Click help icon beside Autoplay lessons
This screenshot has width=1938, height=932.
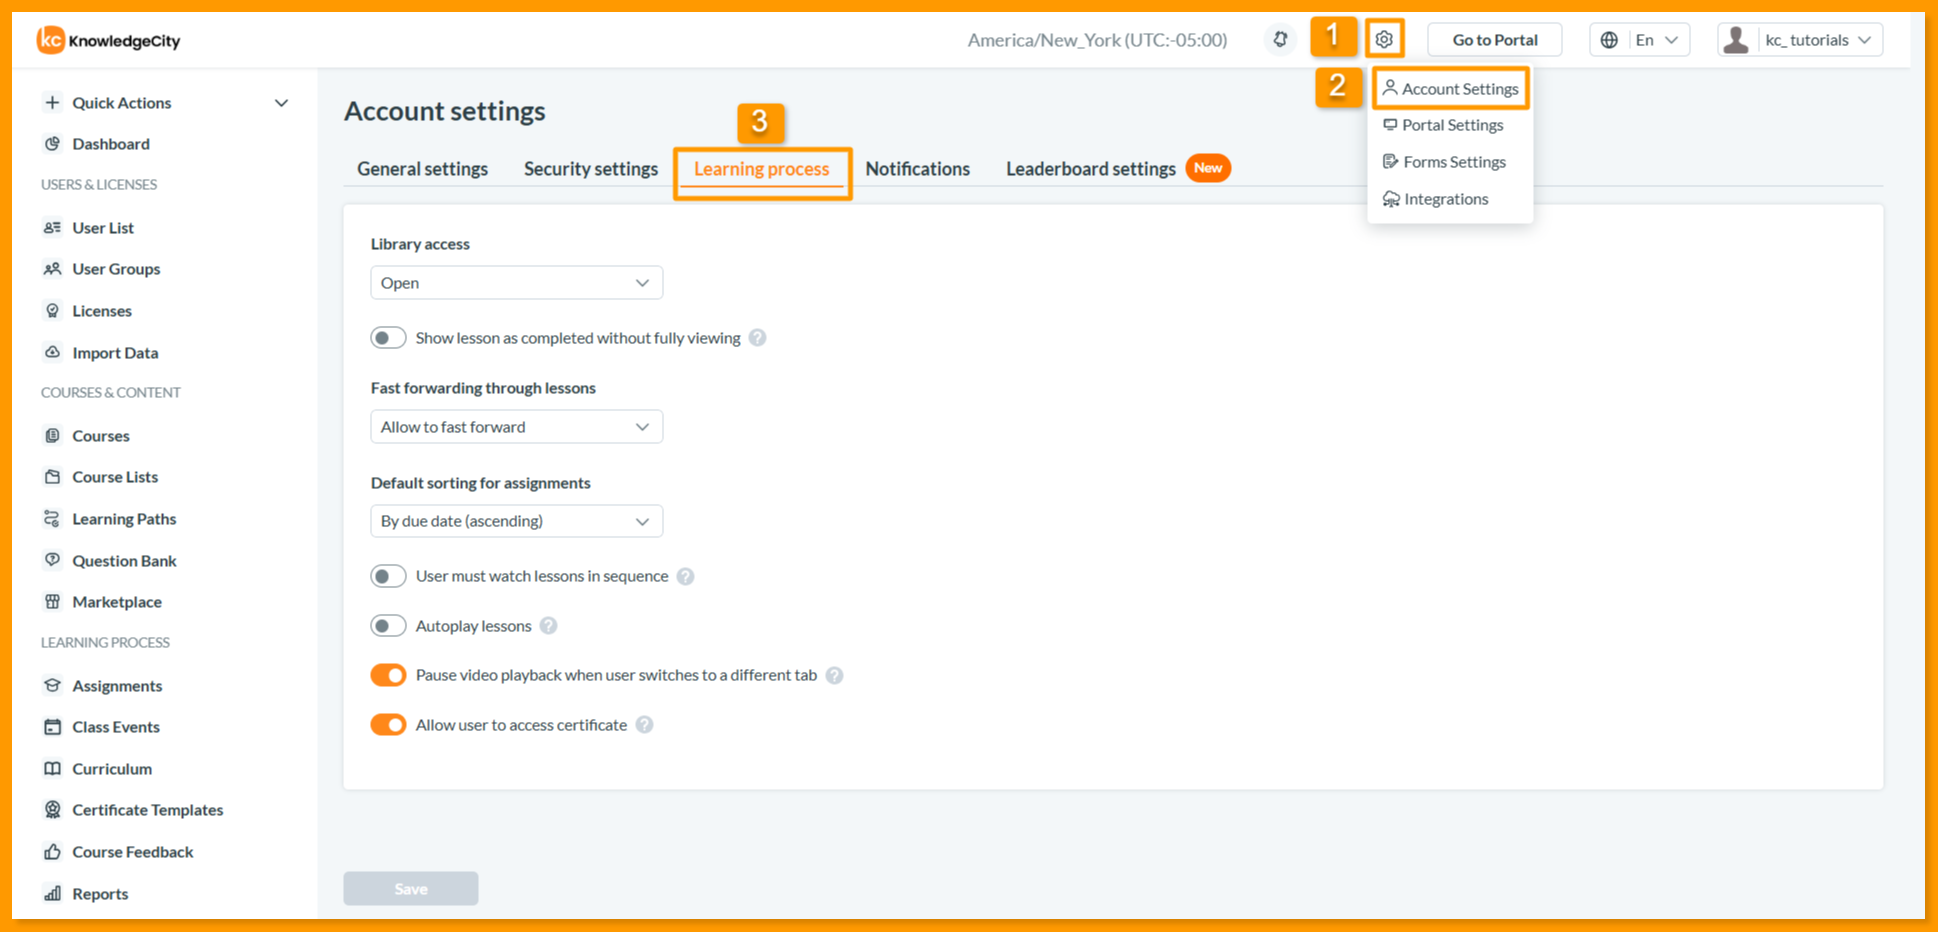click(x=548, y=626)
